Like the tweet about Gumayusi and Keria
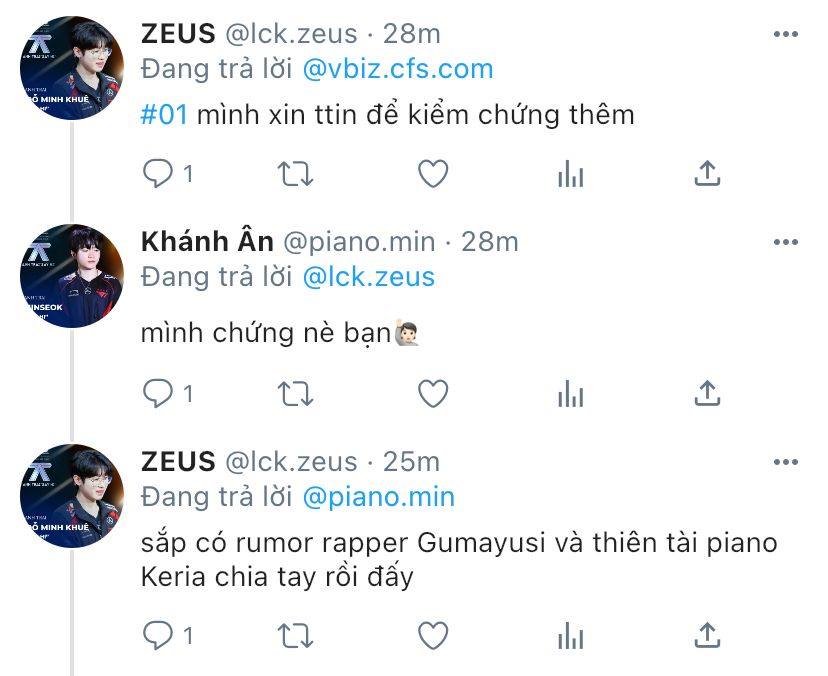This screenshot has width=828, height=676. point(432,635)
